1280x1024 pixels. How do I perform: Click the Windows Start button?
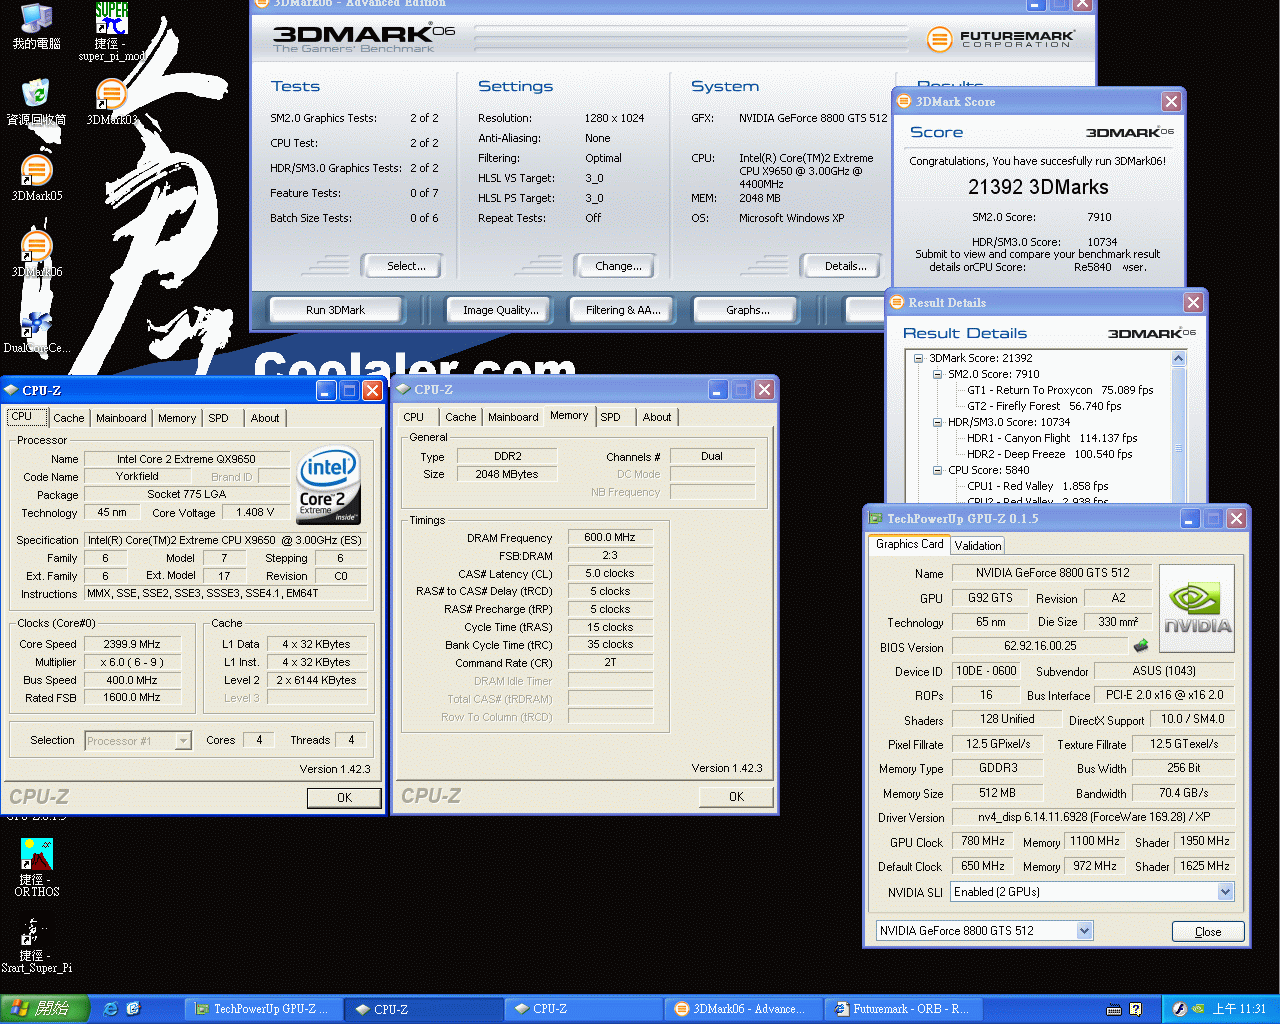coord(45,1009)
